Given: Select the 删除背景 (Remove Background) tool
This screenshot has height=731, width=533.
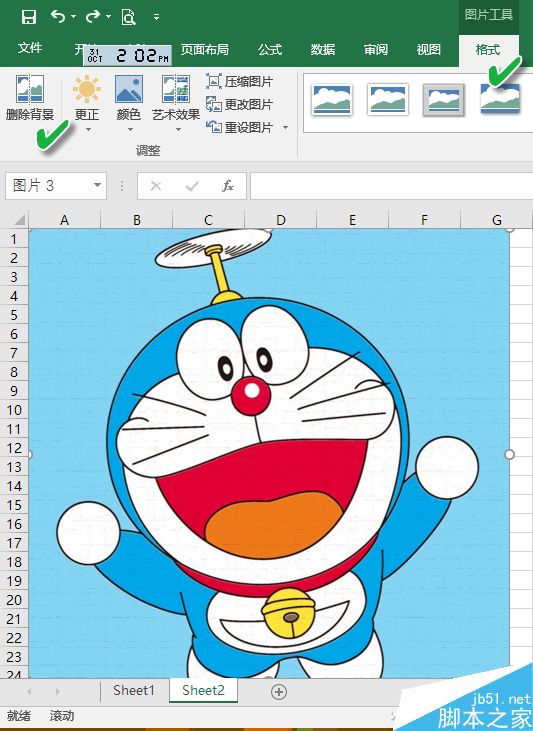Looking at the screenshot, I should [30, 98].
